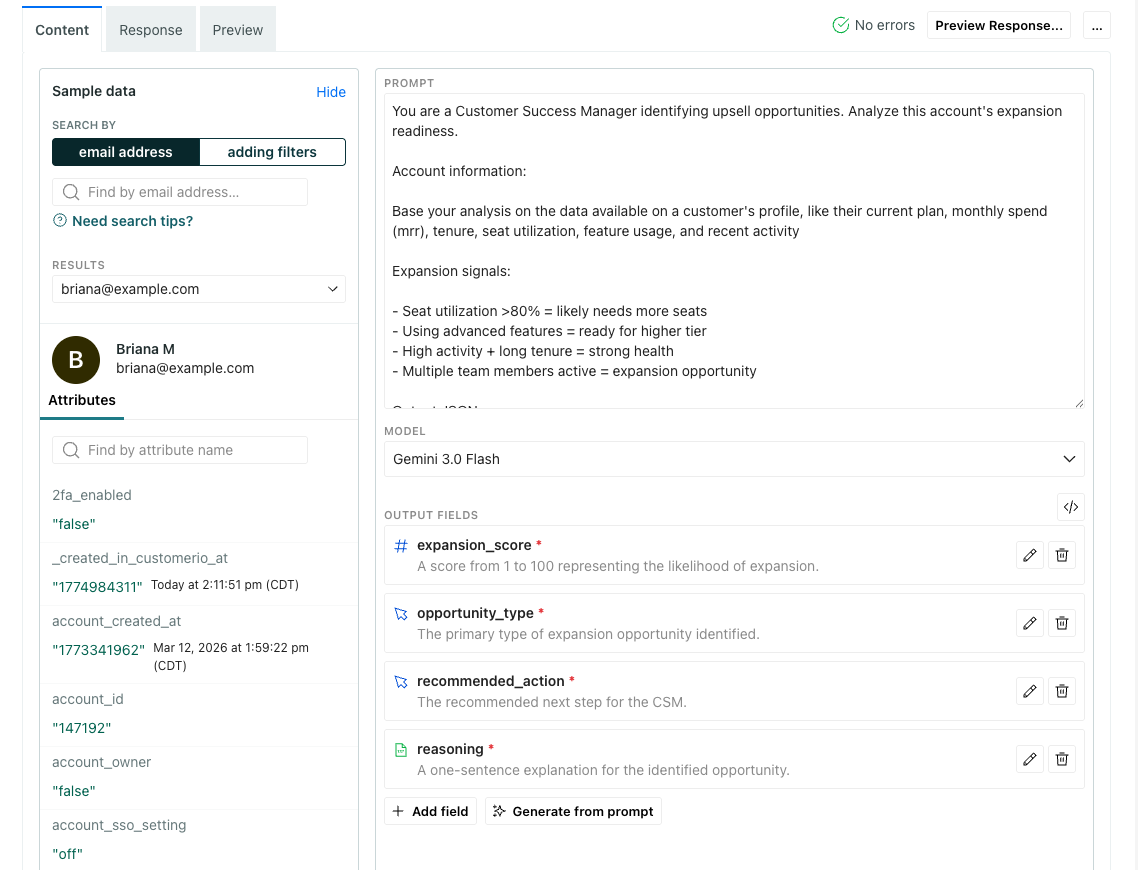Open the briana@example.com results dropdown

pos(198,289)
